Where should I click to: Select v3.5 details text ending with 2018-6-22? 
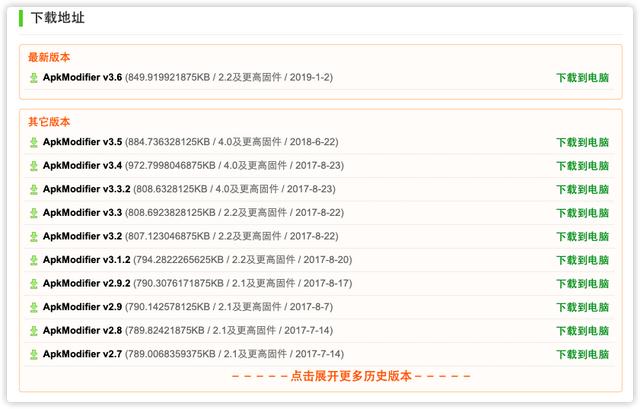coord(231,142)
